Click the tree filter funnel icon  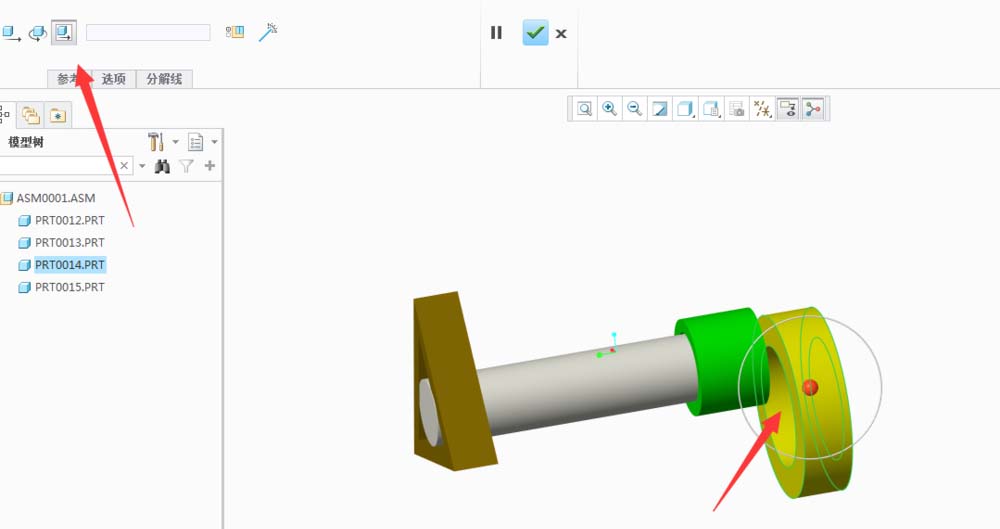(x=186, y=167)
